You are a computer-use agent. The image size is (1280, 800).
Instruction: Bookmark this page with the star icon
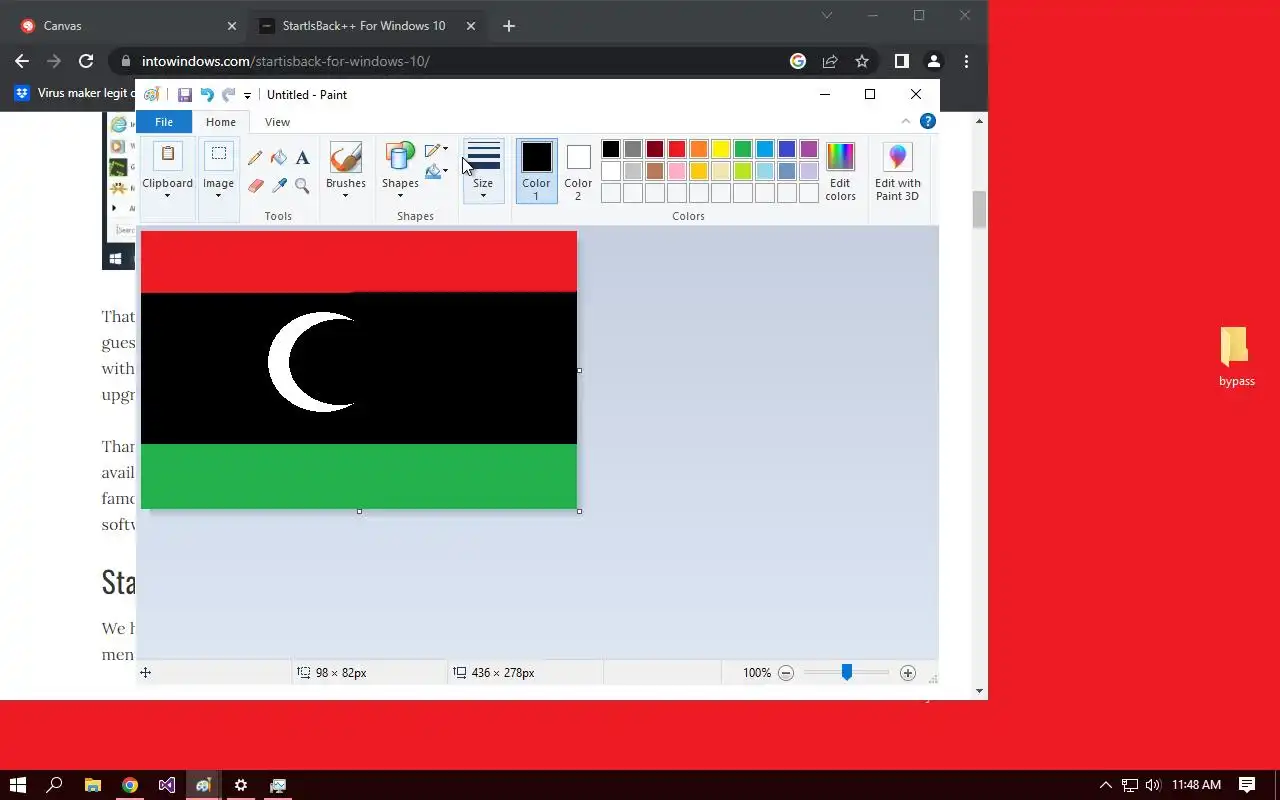pos(862,61)
